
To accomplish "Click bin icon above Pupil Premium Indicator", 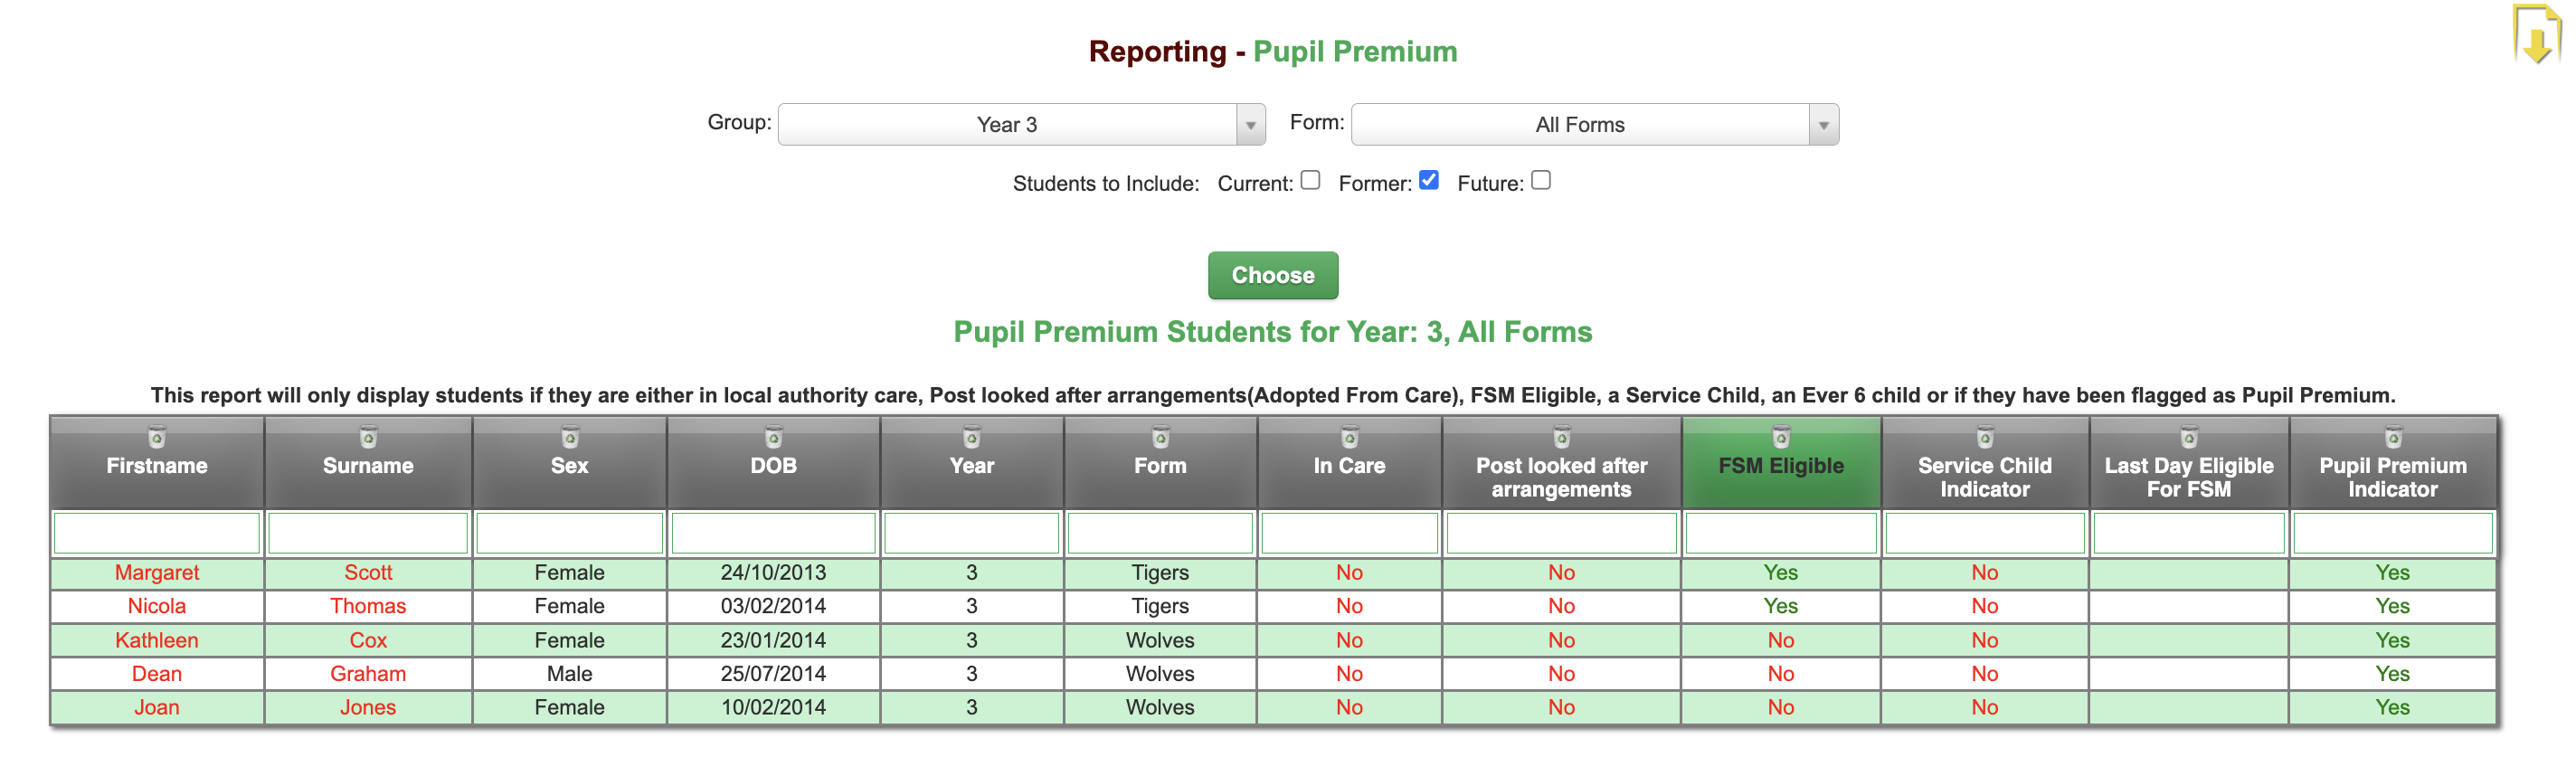I will [x=2392, y=437].
